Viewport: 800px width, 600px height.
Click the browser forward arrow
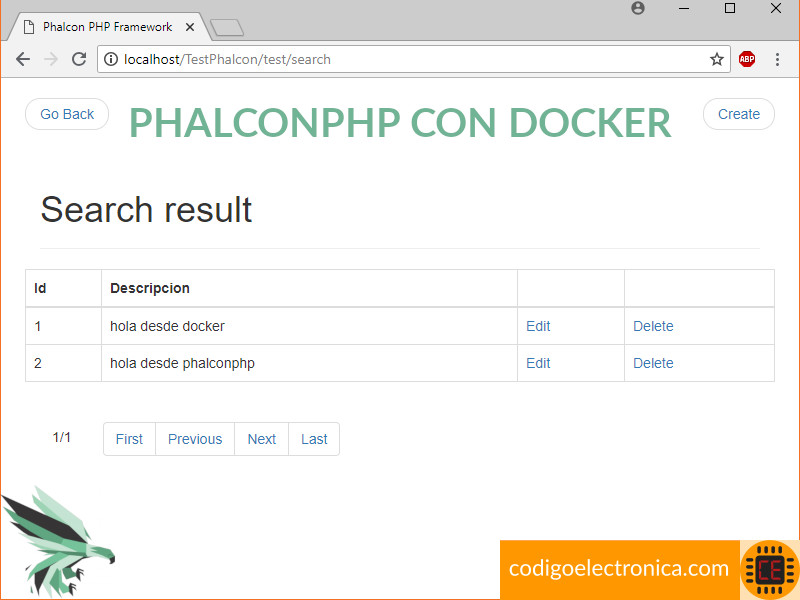point(51,59)
